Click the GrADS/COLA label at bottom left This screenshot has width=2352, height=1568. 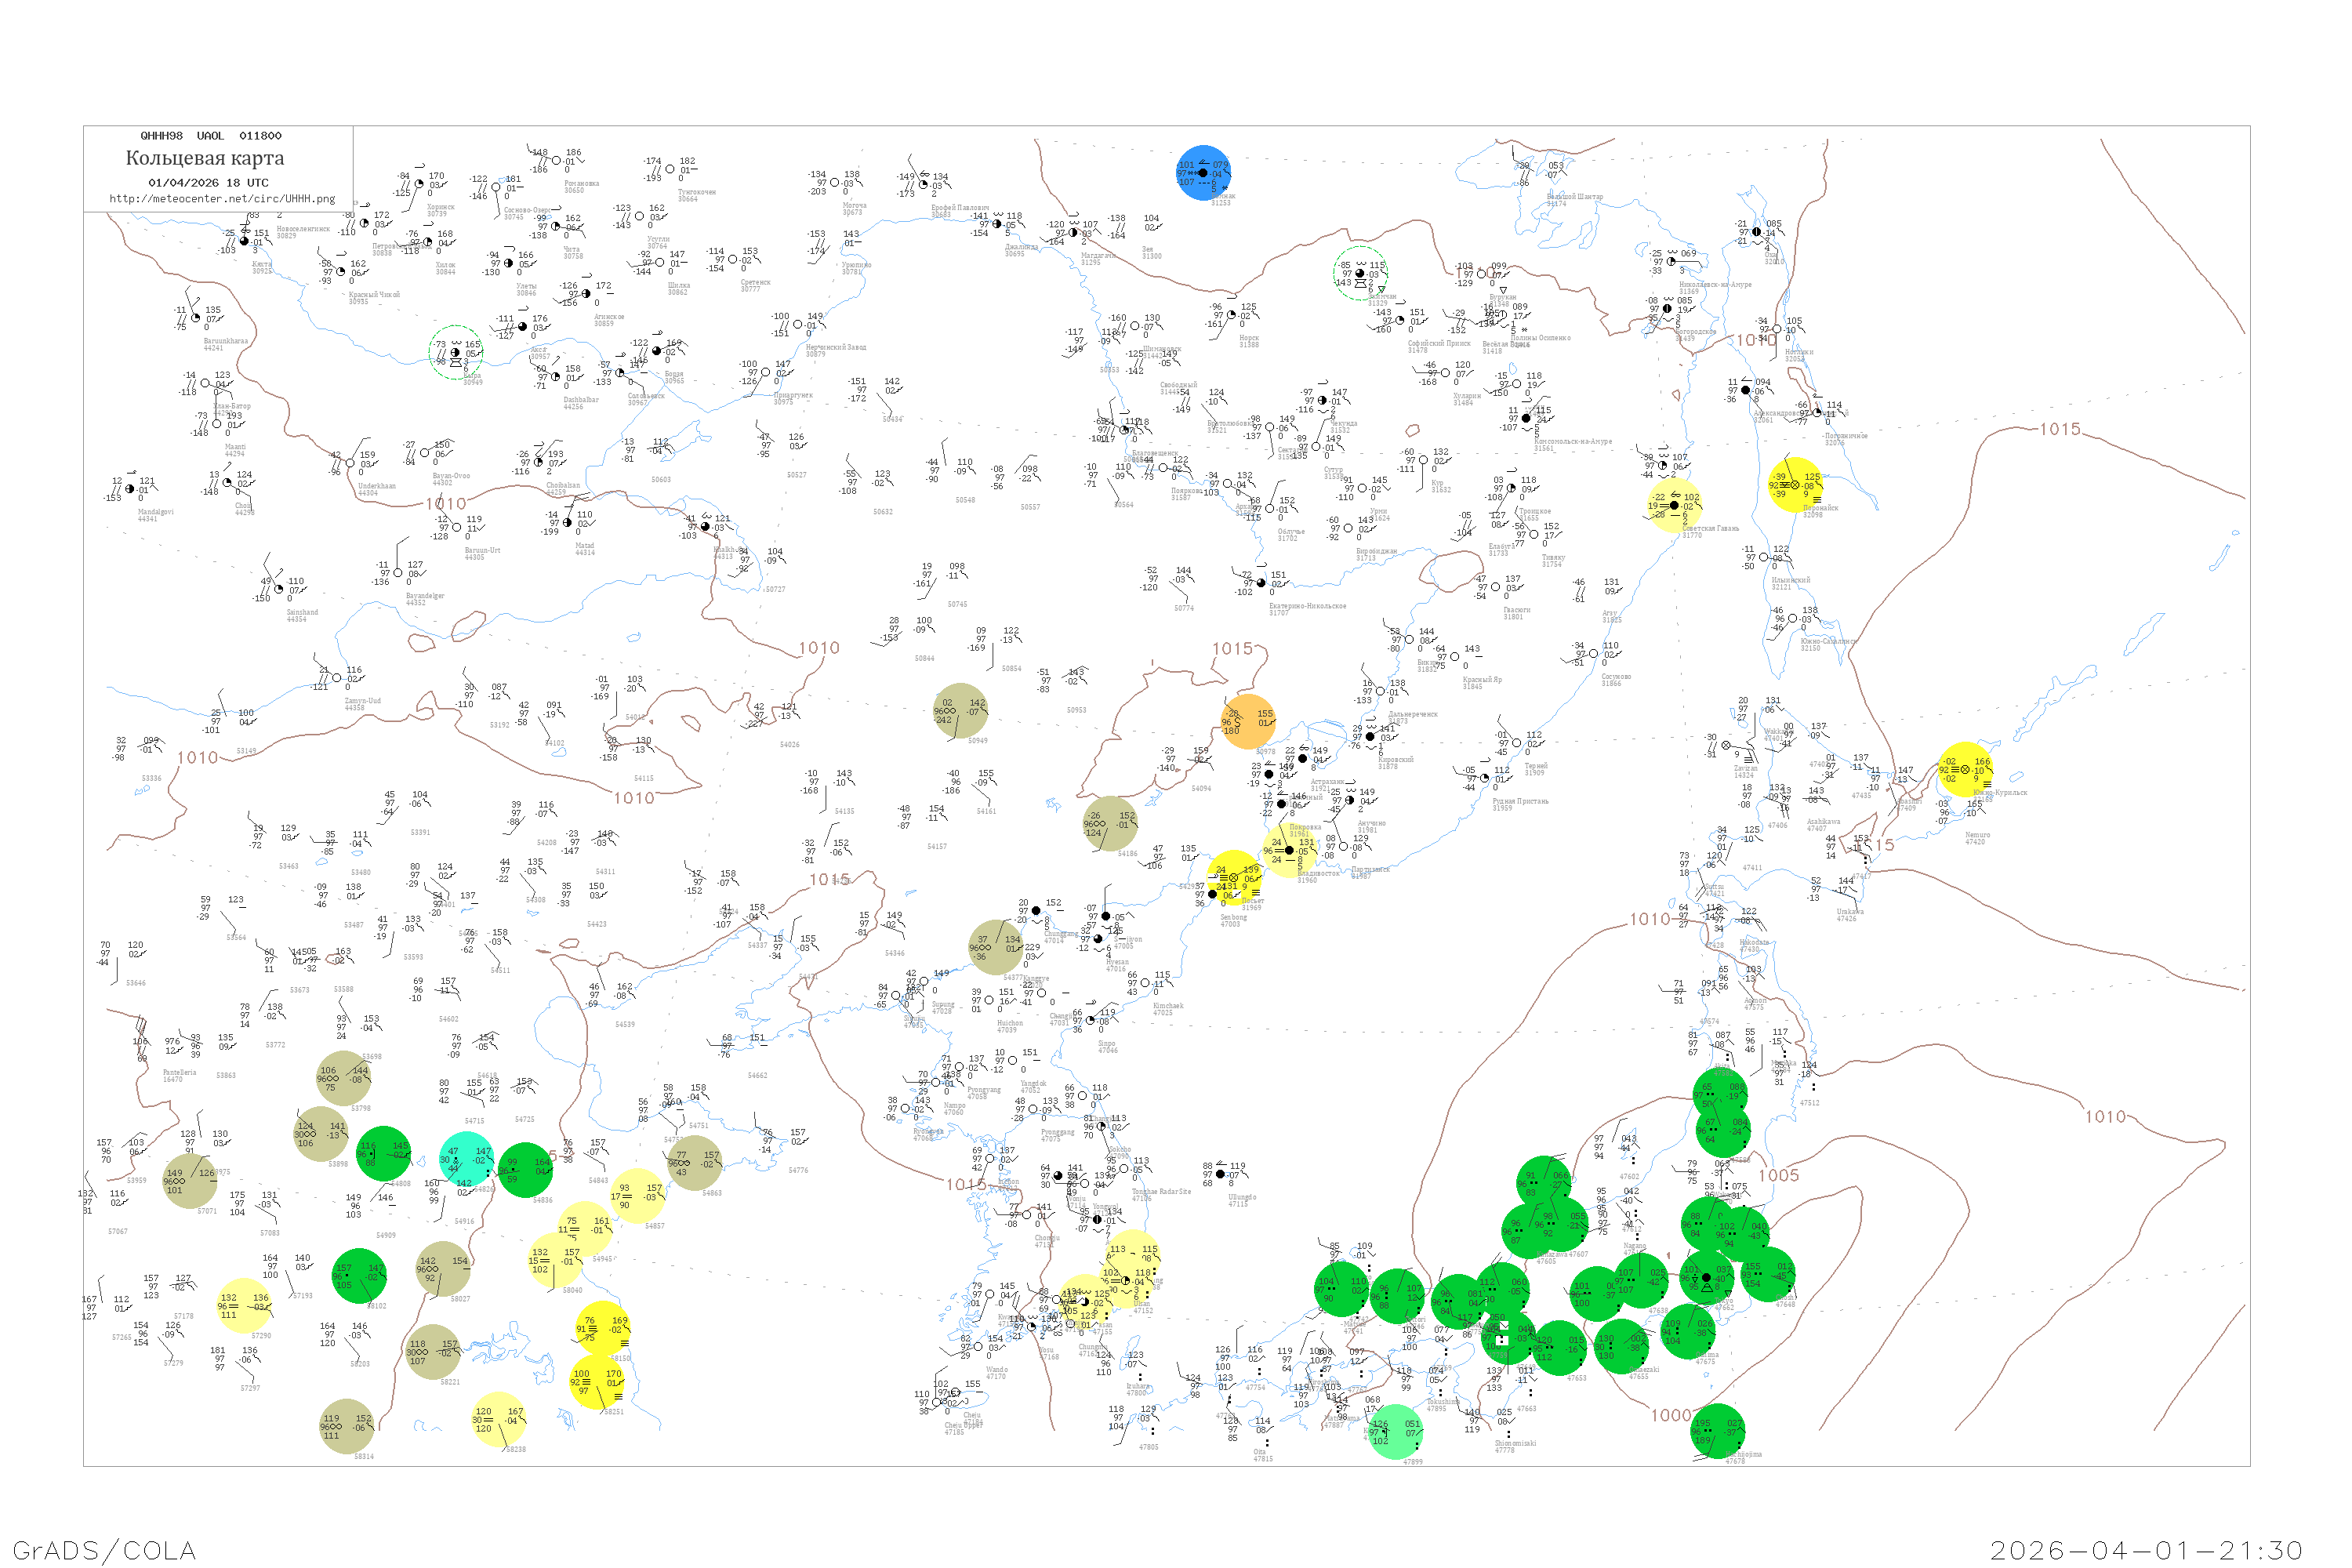pyautogui.click(x=104, y=1550)
